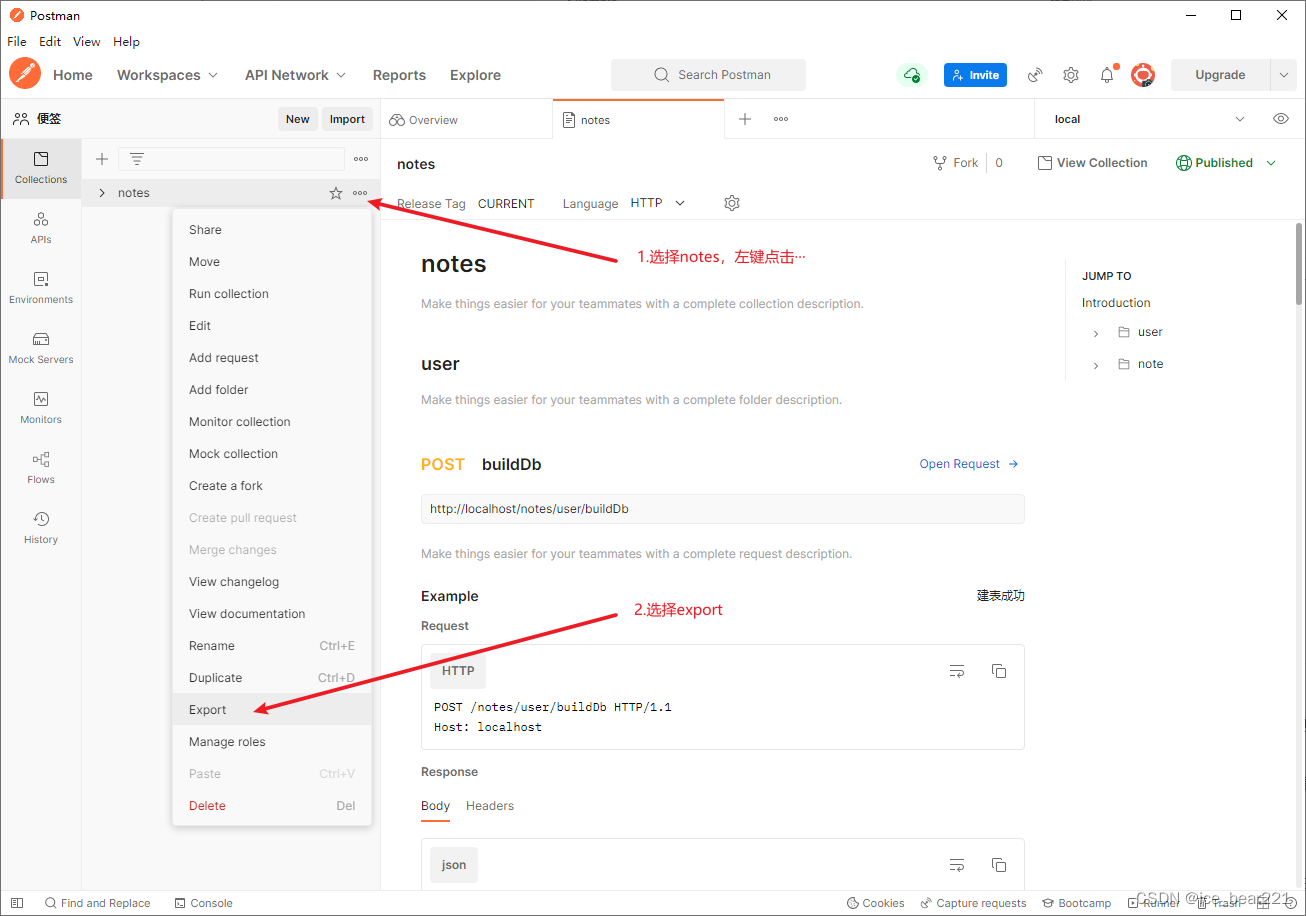This screenshot has height=916, width=1306.
Task: Open the three-dot menu on the notes collection row
Action: click(360, 193)
